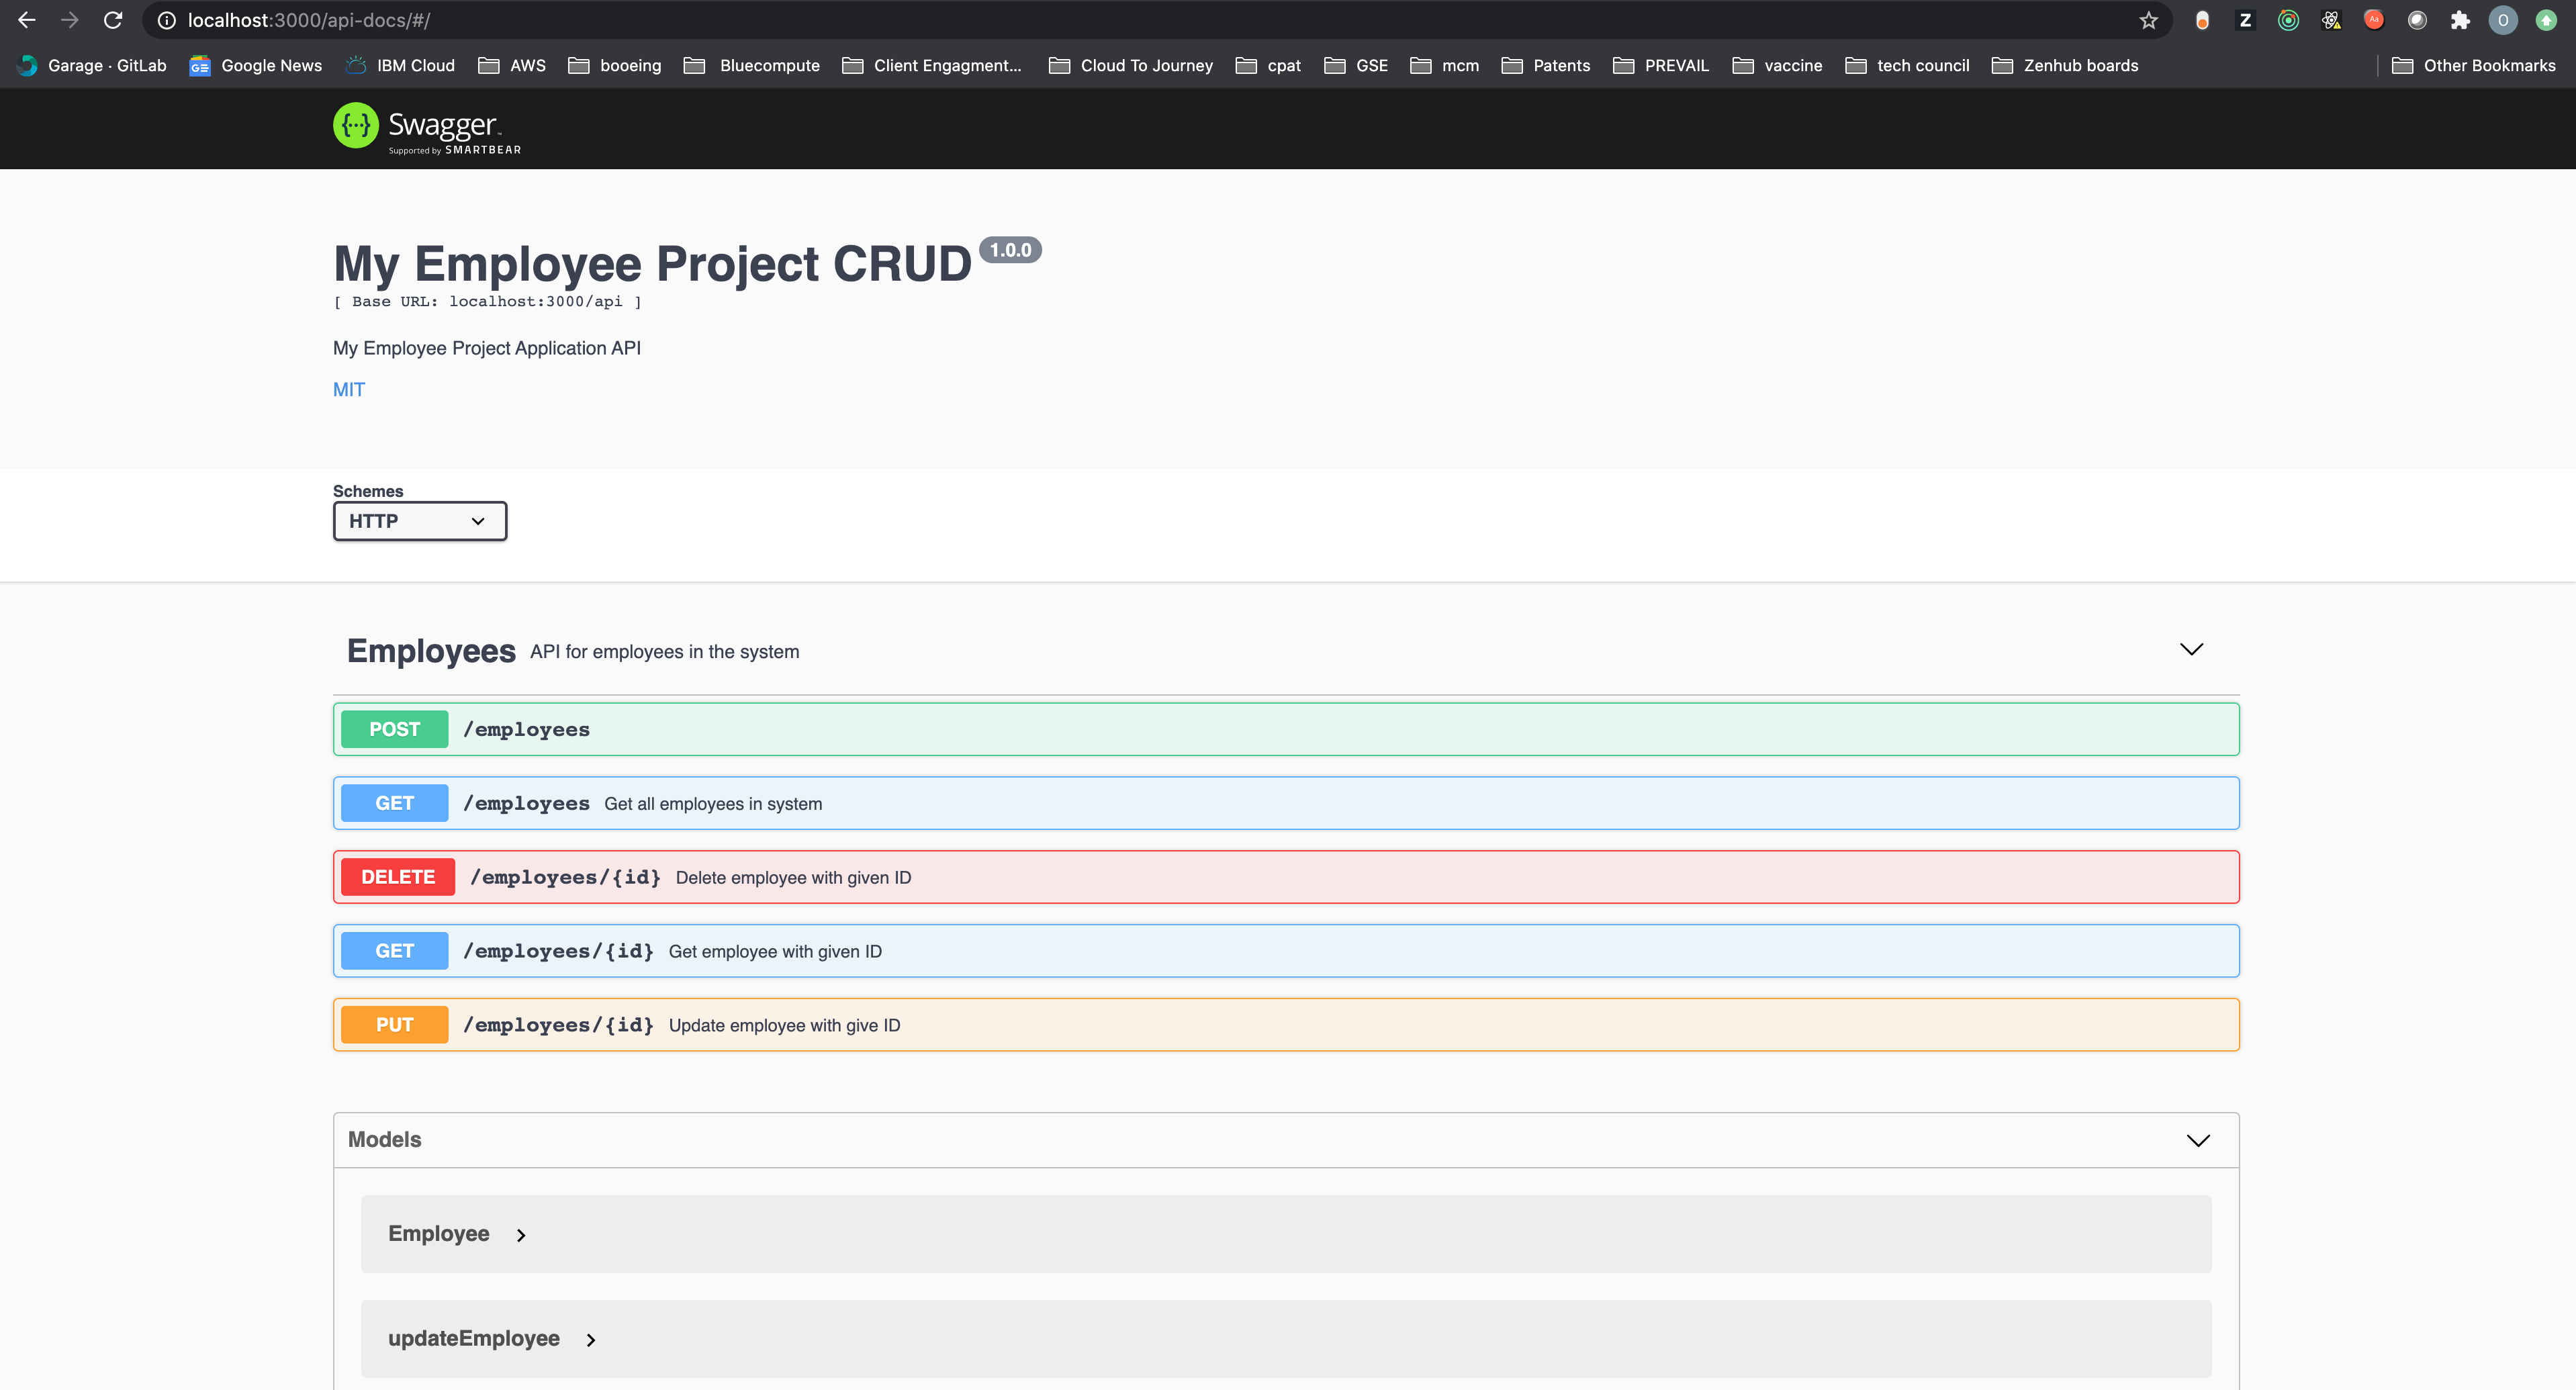The width and height of the screenshot is (2576, 1390).
Task: Open the AWS bookmarks folder
Action: [x=512, y=66]
